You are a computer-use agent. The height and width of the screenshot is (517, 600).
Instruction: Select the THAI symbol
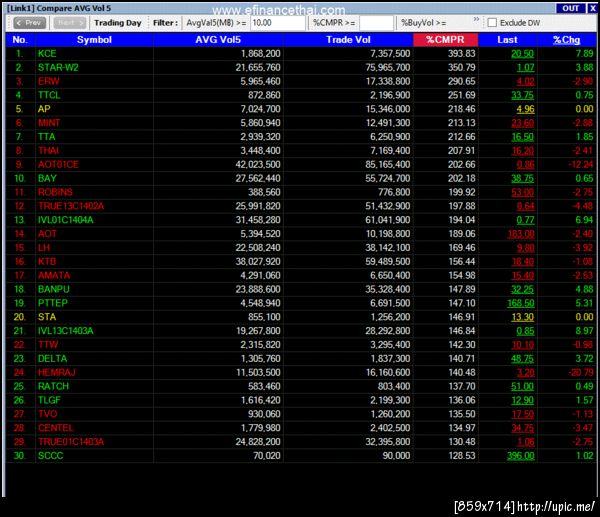pyautogui.click(x=48, y=151)
